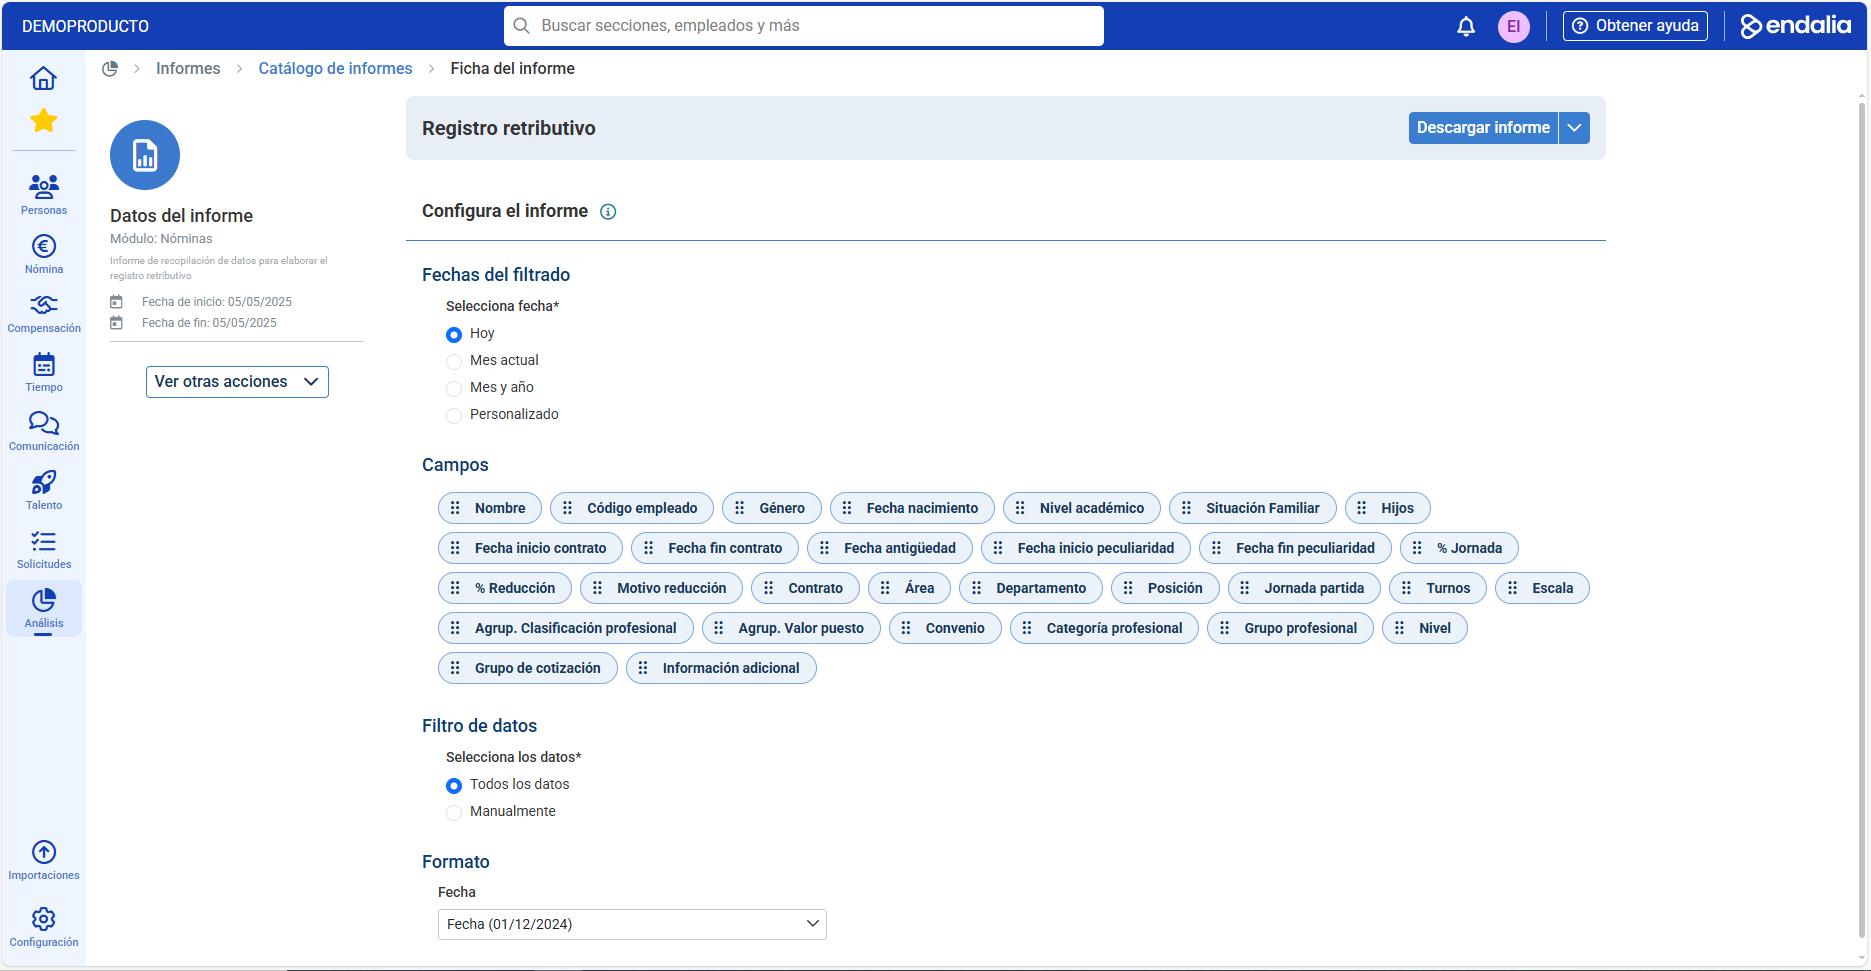Go to the Home icon in sidebar

point(43,78)
